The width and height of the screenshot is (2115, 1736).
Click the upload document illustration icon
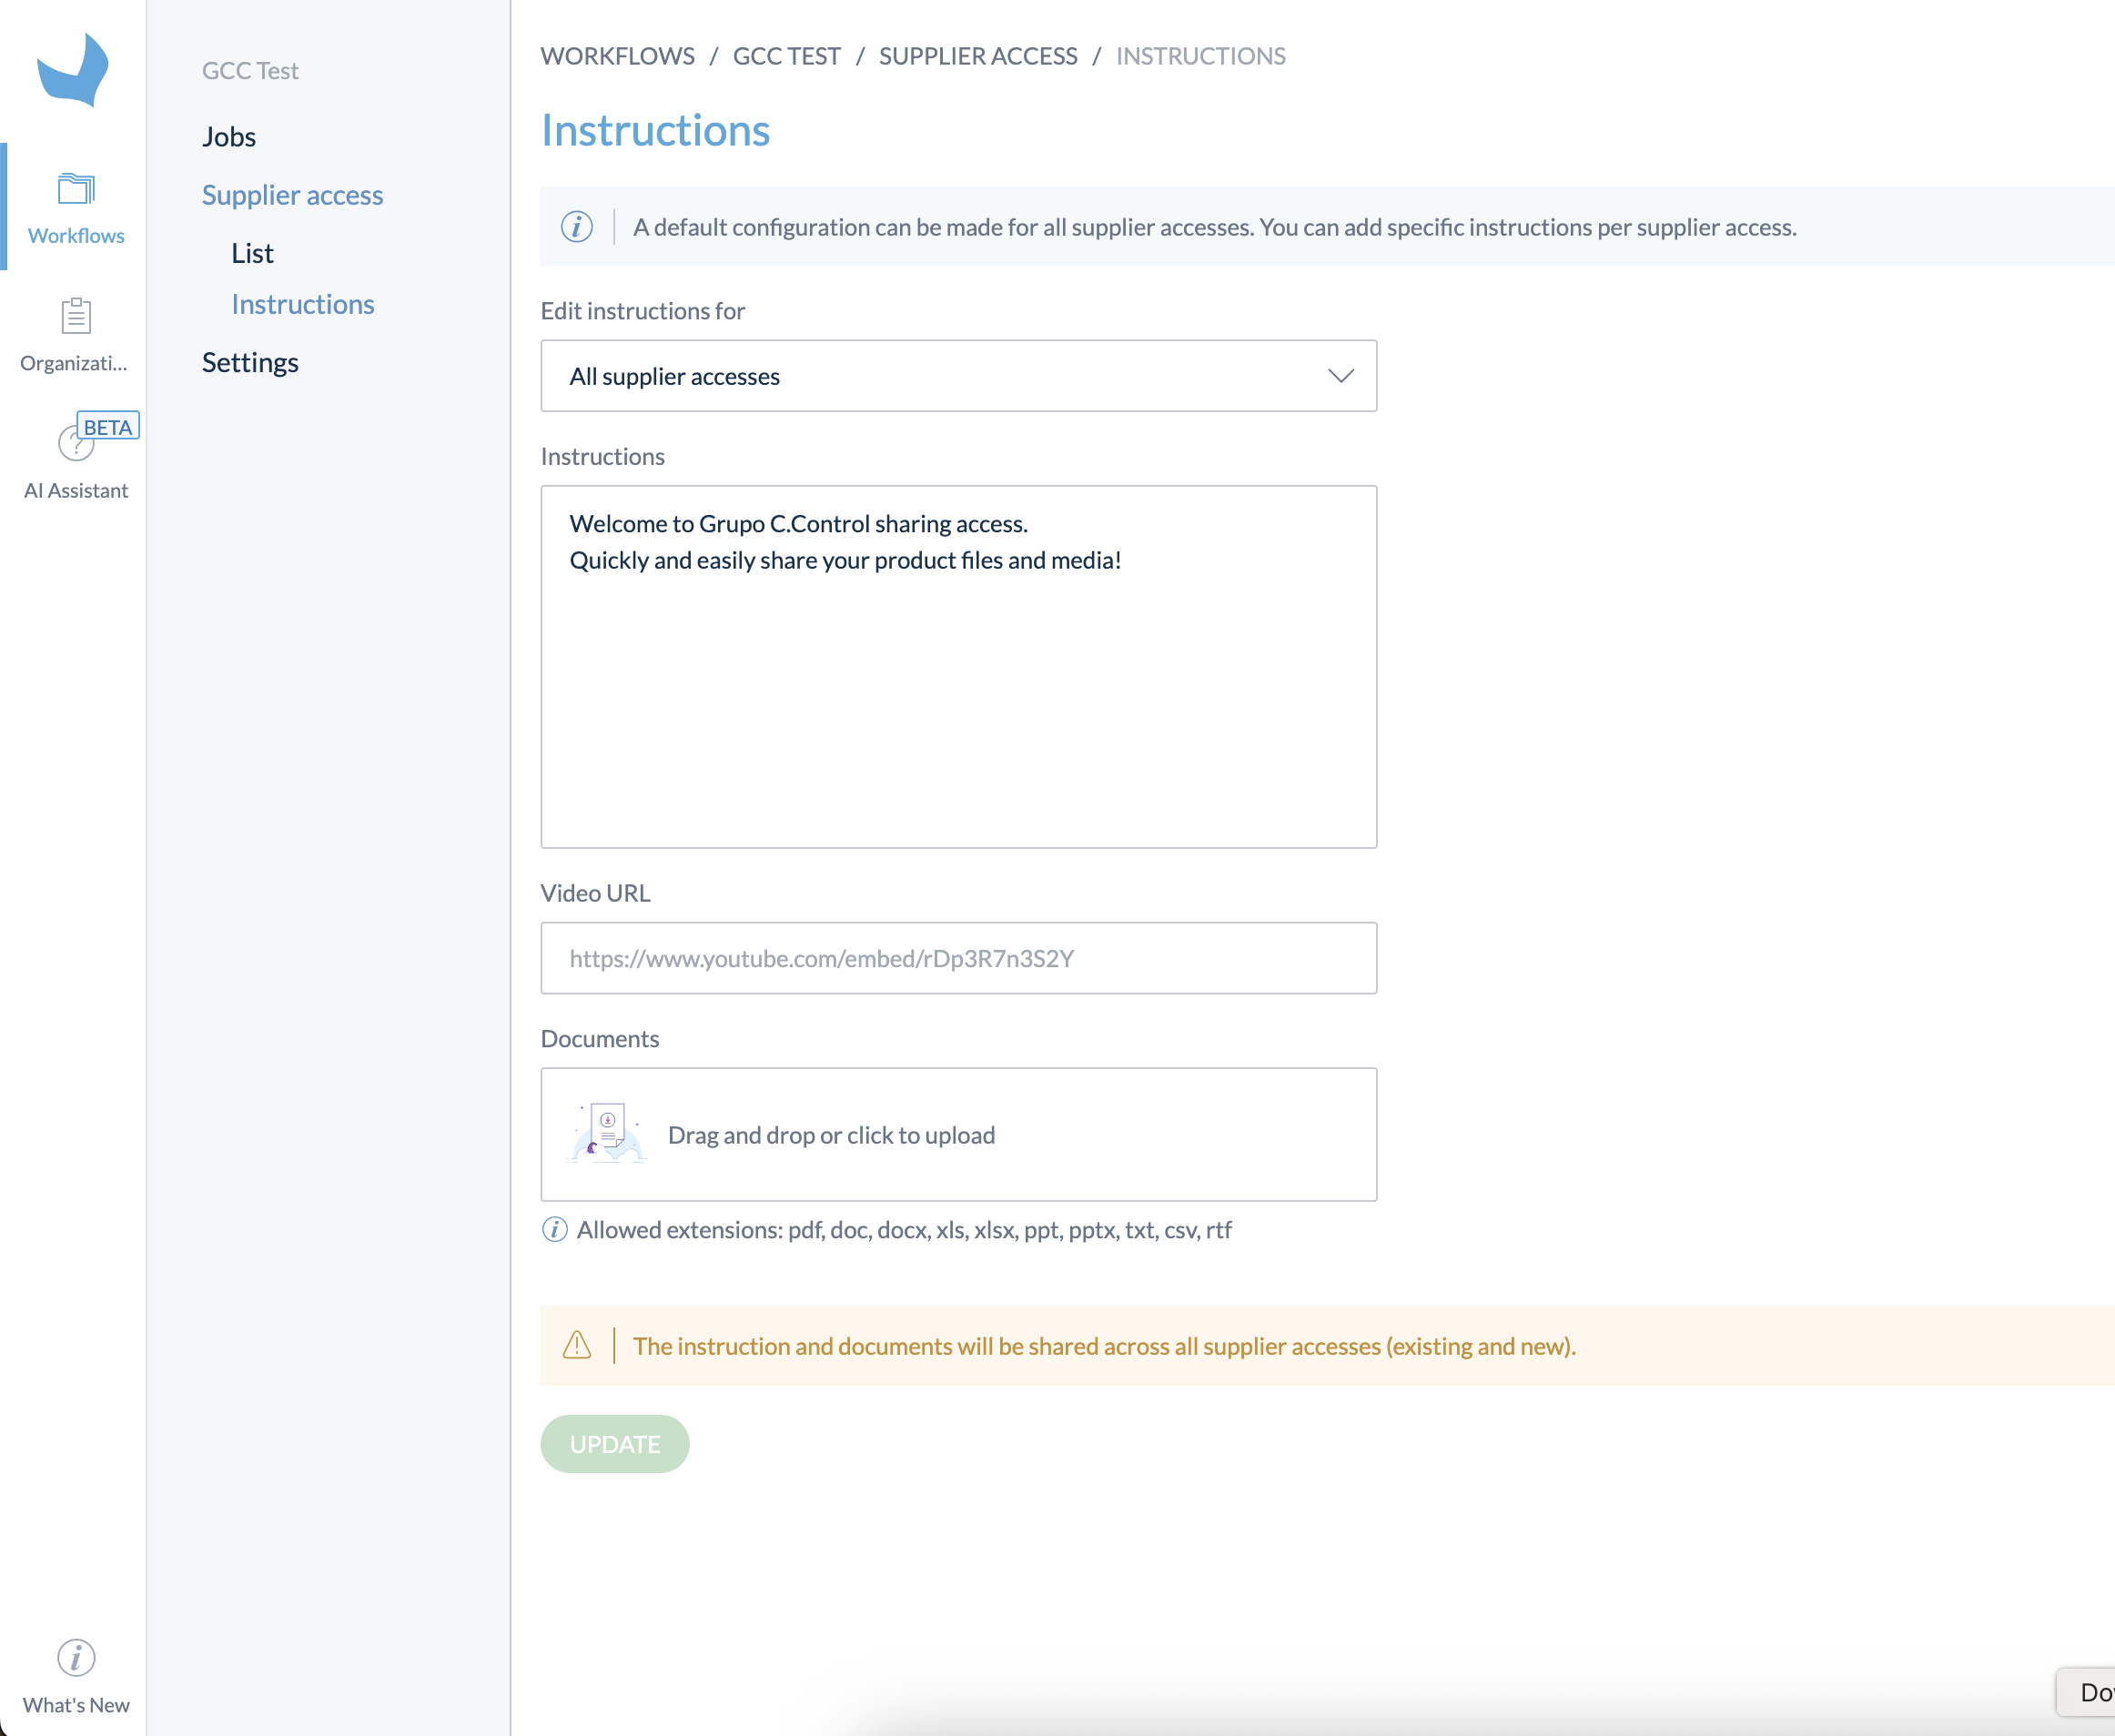pos(607,1134)
